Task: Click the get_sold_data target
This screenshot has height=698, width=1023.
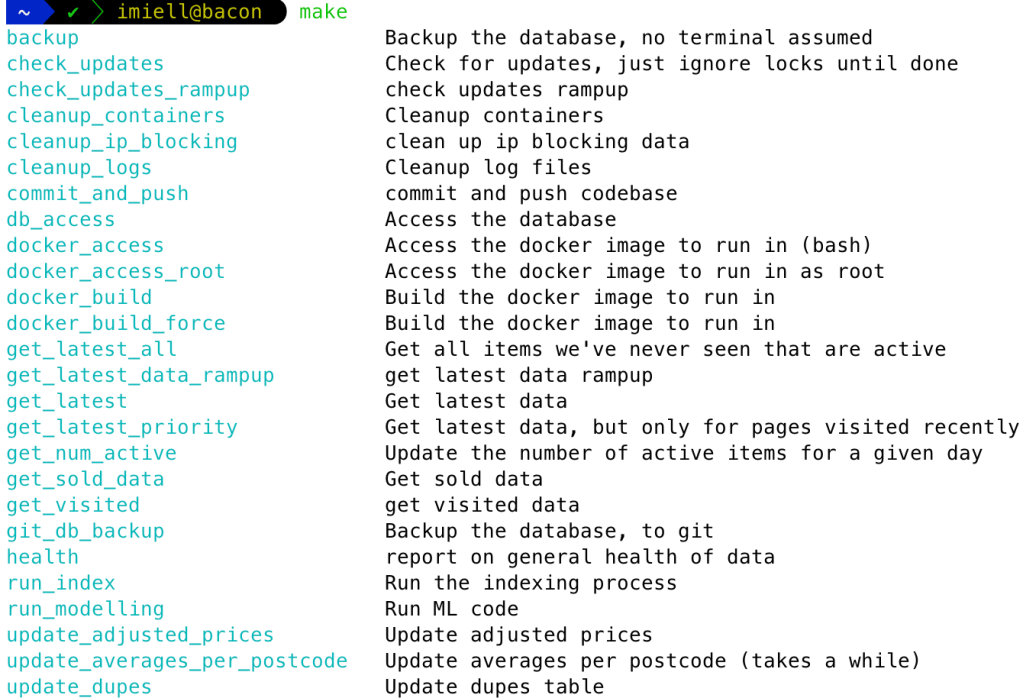Action: coord(85,480)
